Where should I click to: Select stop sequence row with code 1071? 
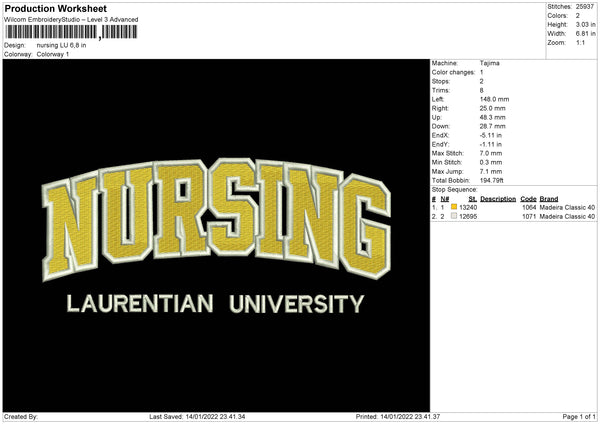513,216
